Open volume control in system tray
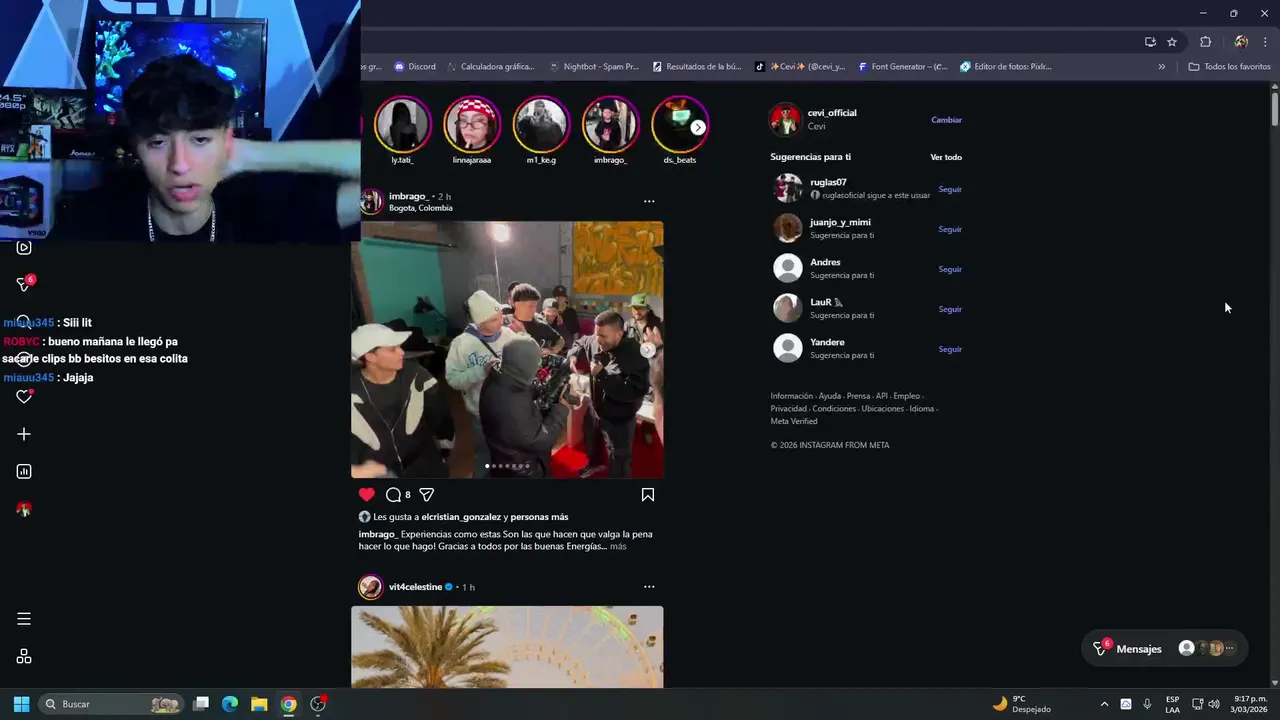 point(1214,704)
